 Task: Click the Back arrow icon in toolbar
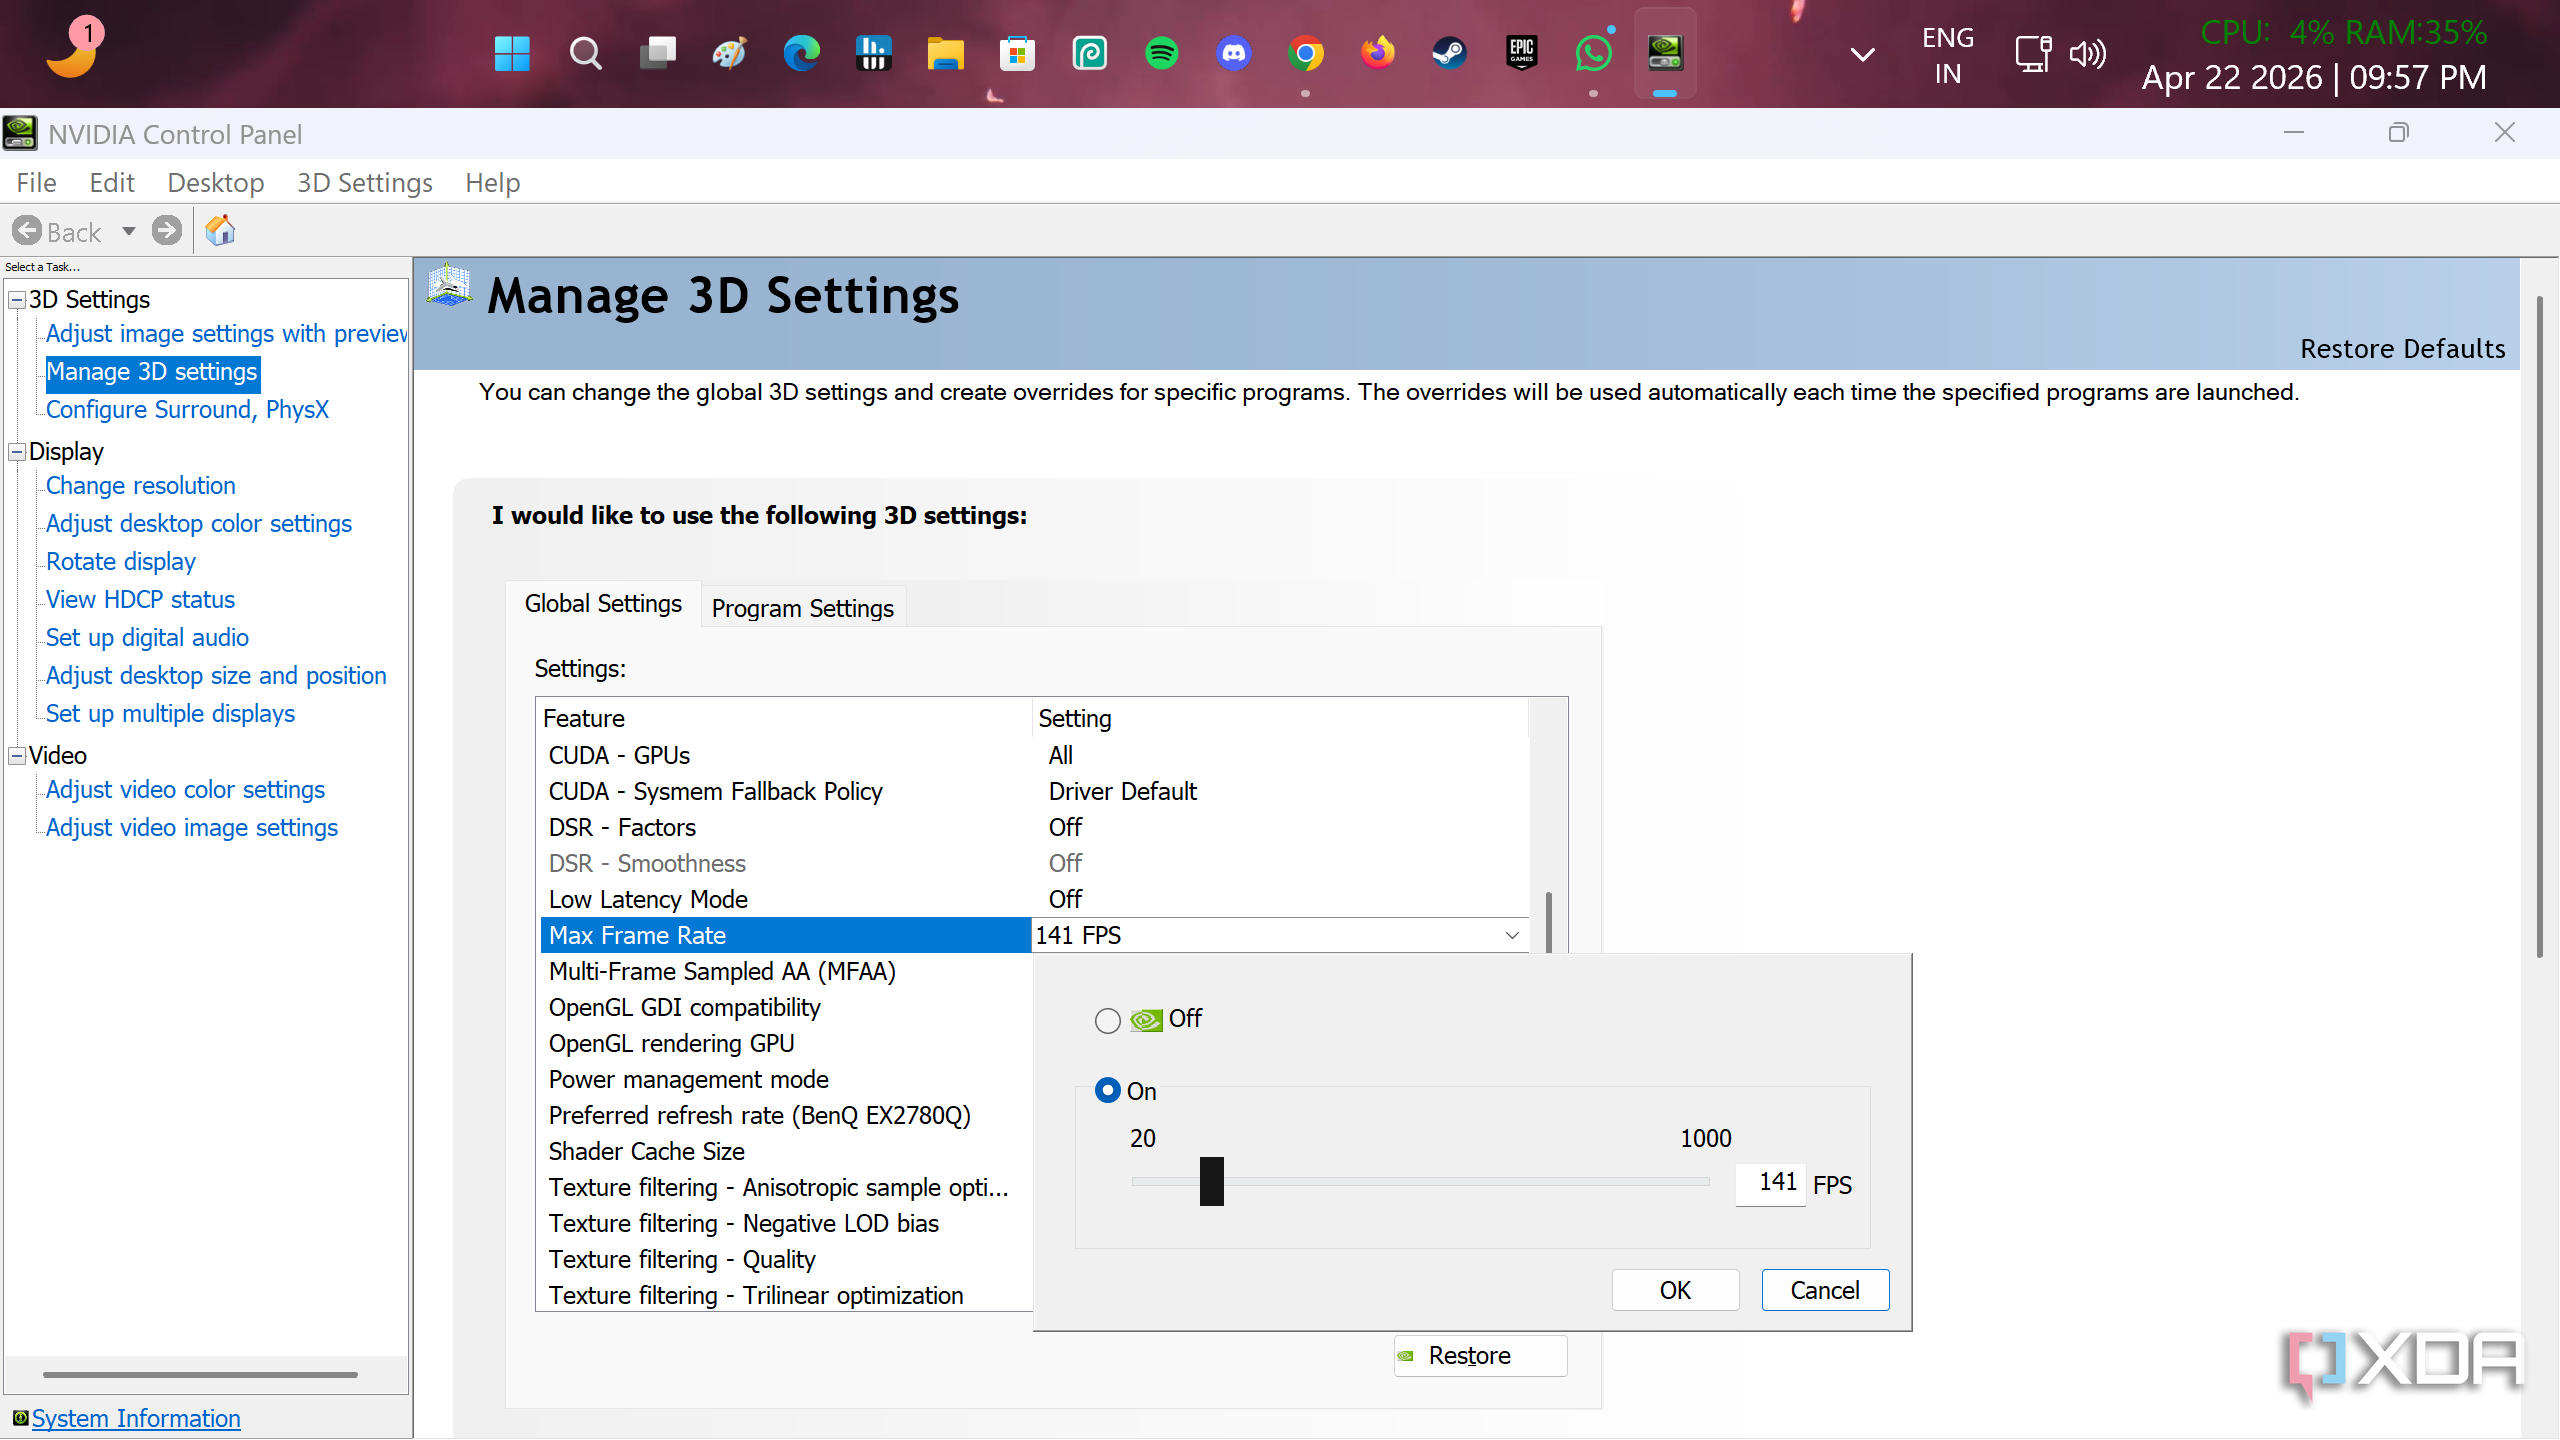point(27,231)
